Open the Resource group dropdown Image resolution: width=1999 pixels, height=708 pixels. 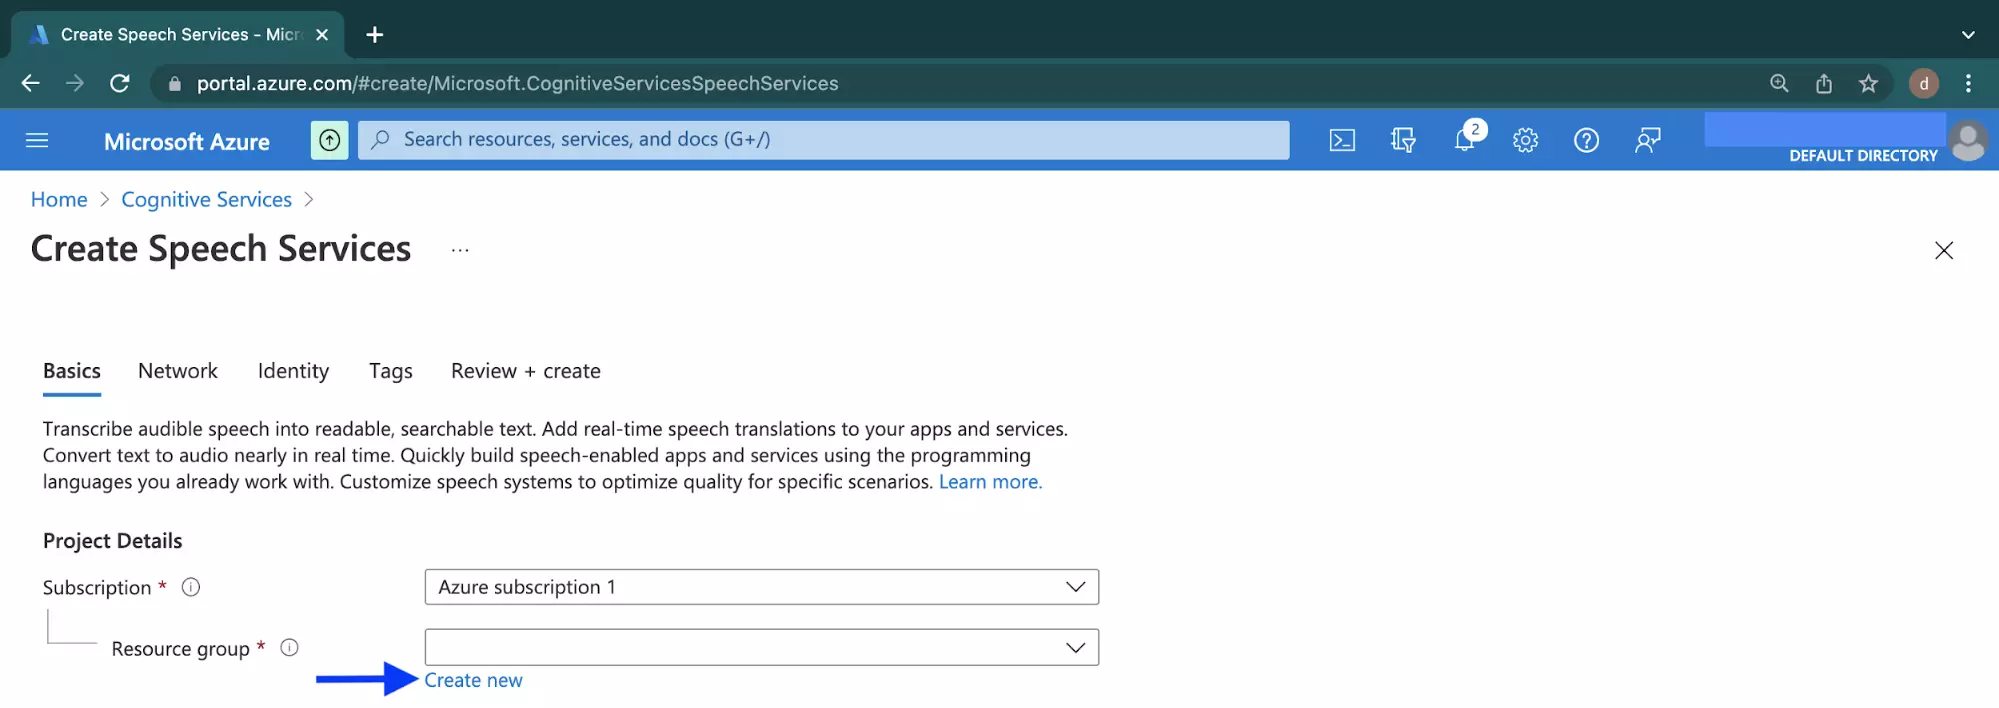tap(762, 647)
